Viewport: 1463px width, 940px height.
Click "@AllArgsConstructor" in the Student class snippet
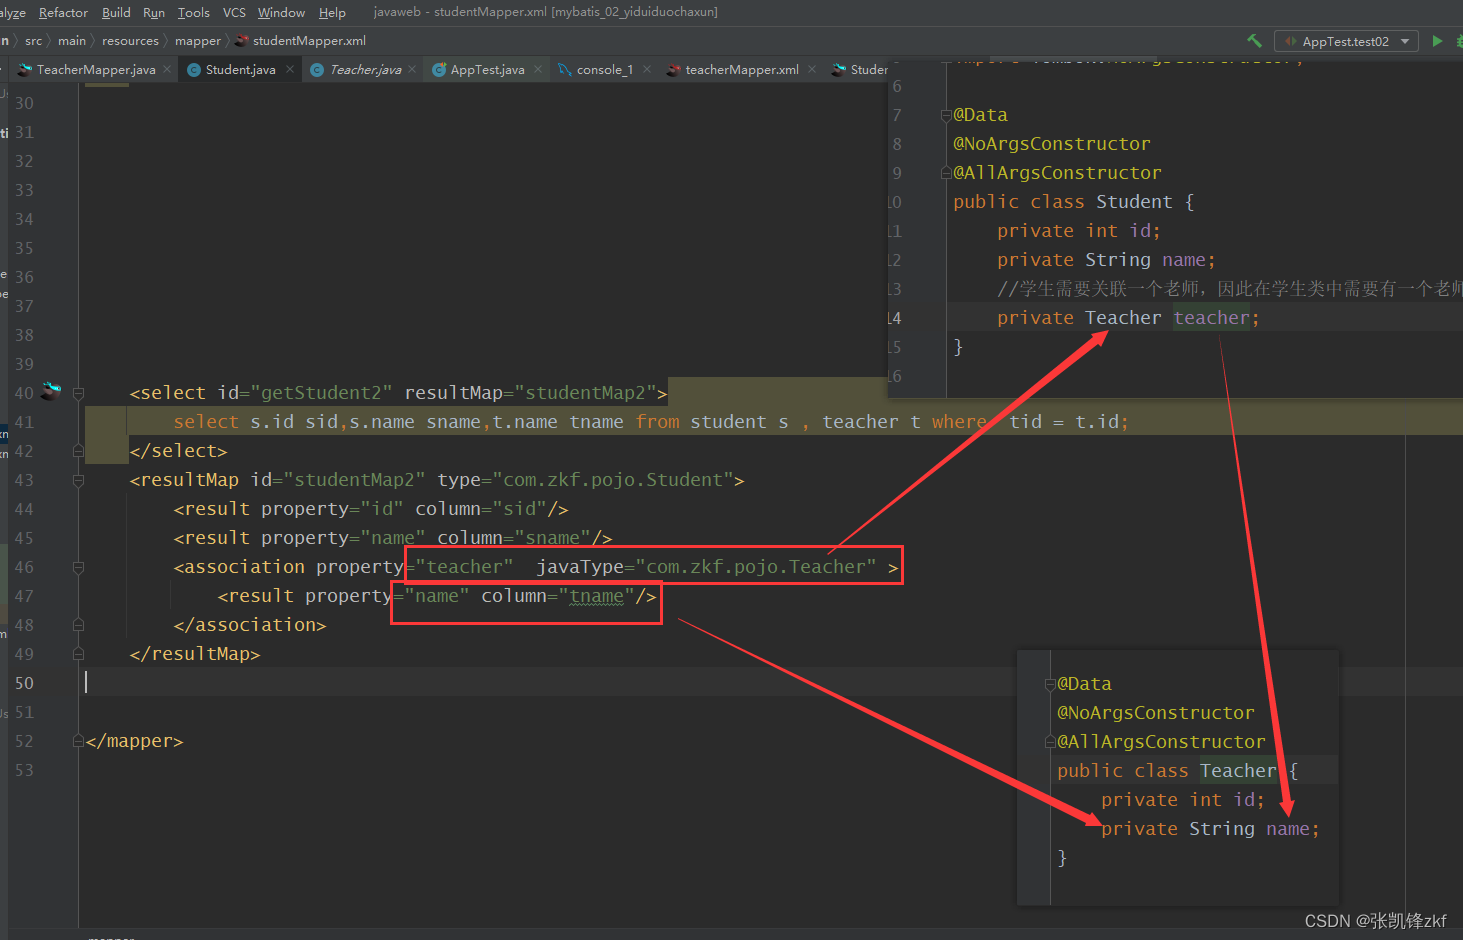pyautogui.click(x=1057, y=173)
